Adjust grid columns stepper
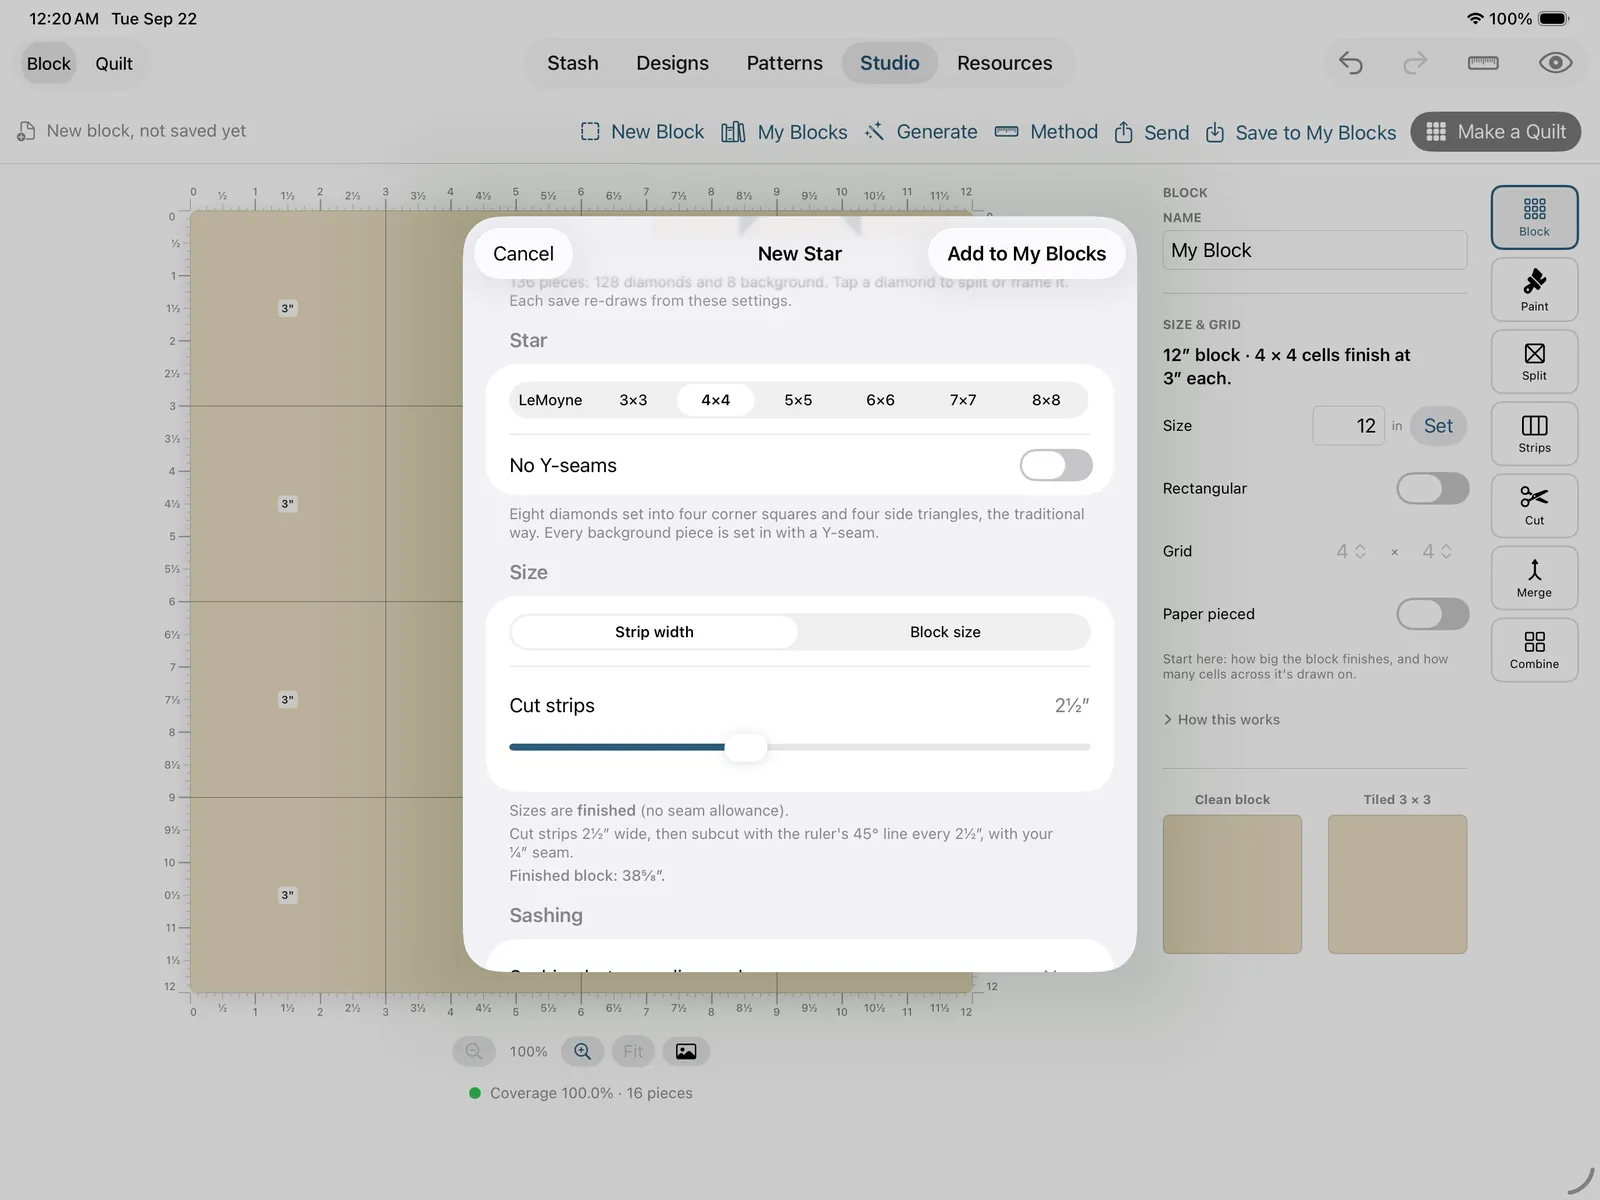 coord(1351,551)
